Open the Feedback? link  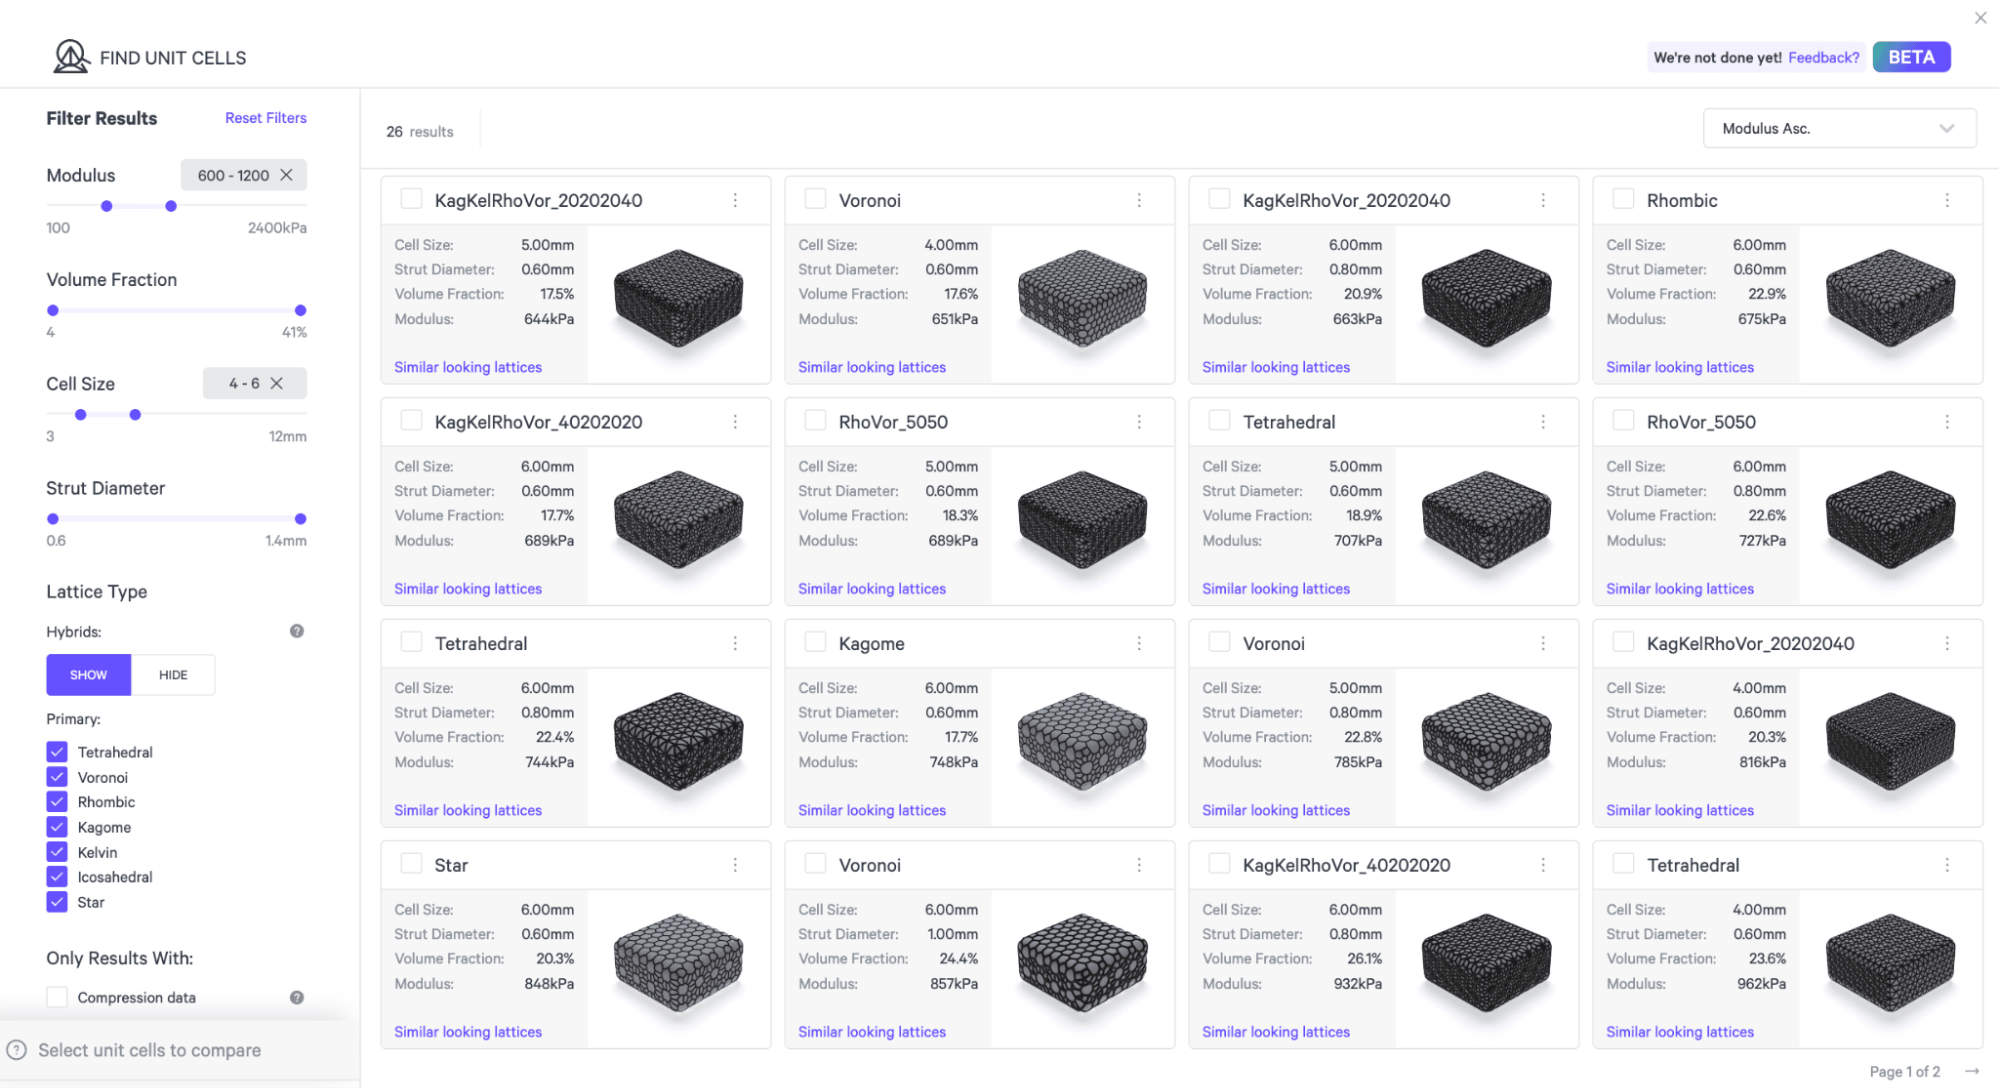click(1823, 57)
